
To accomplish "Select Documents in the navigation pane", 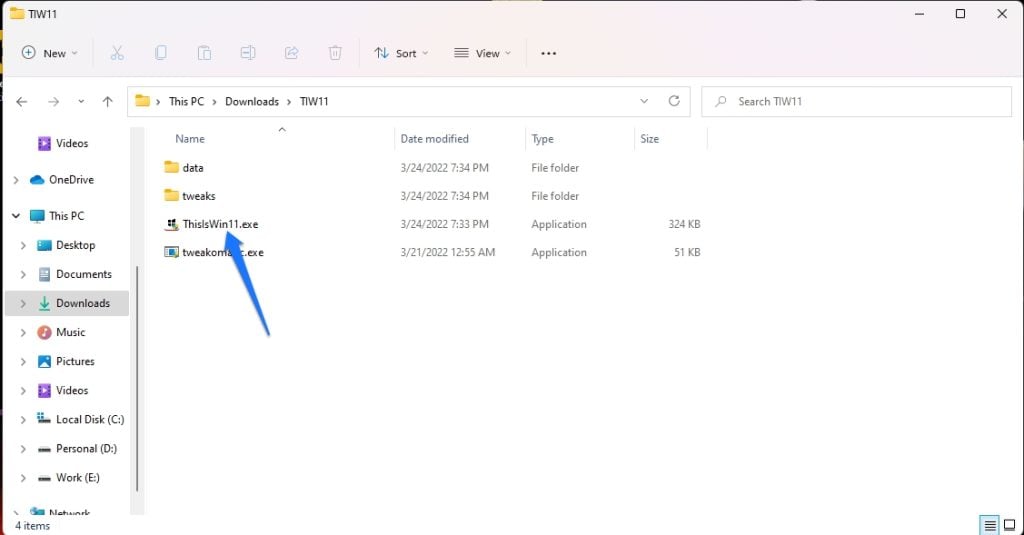I will (84, 274).
